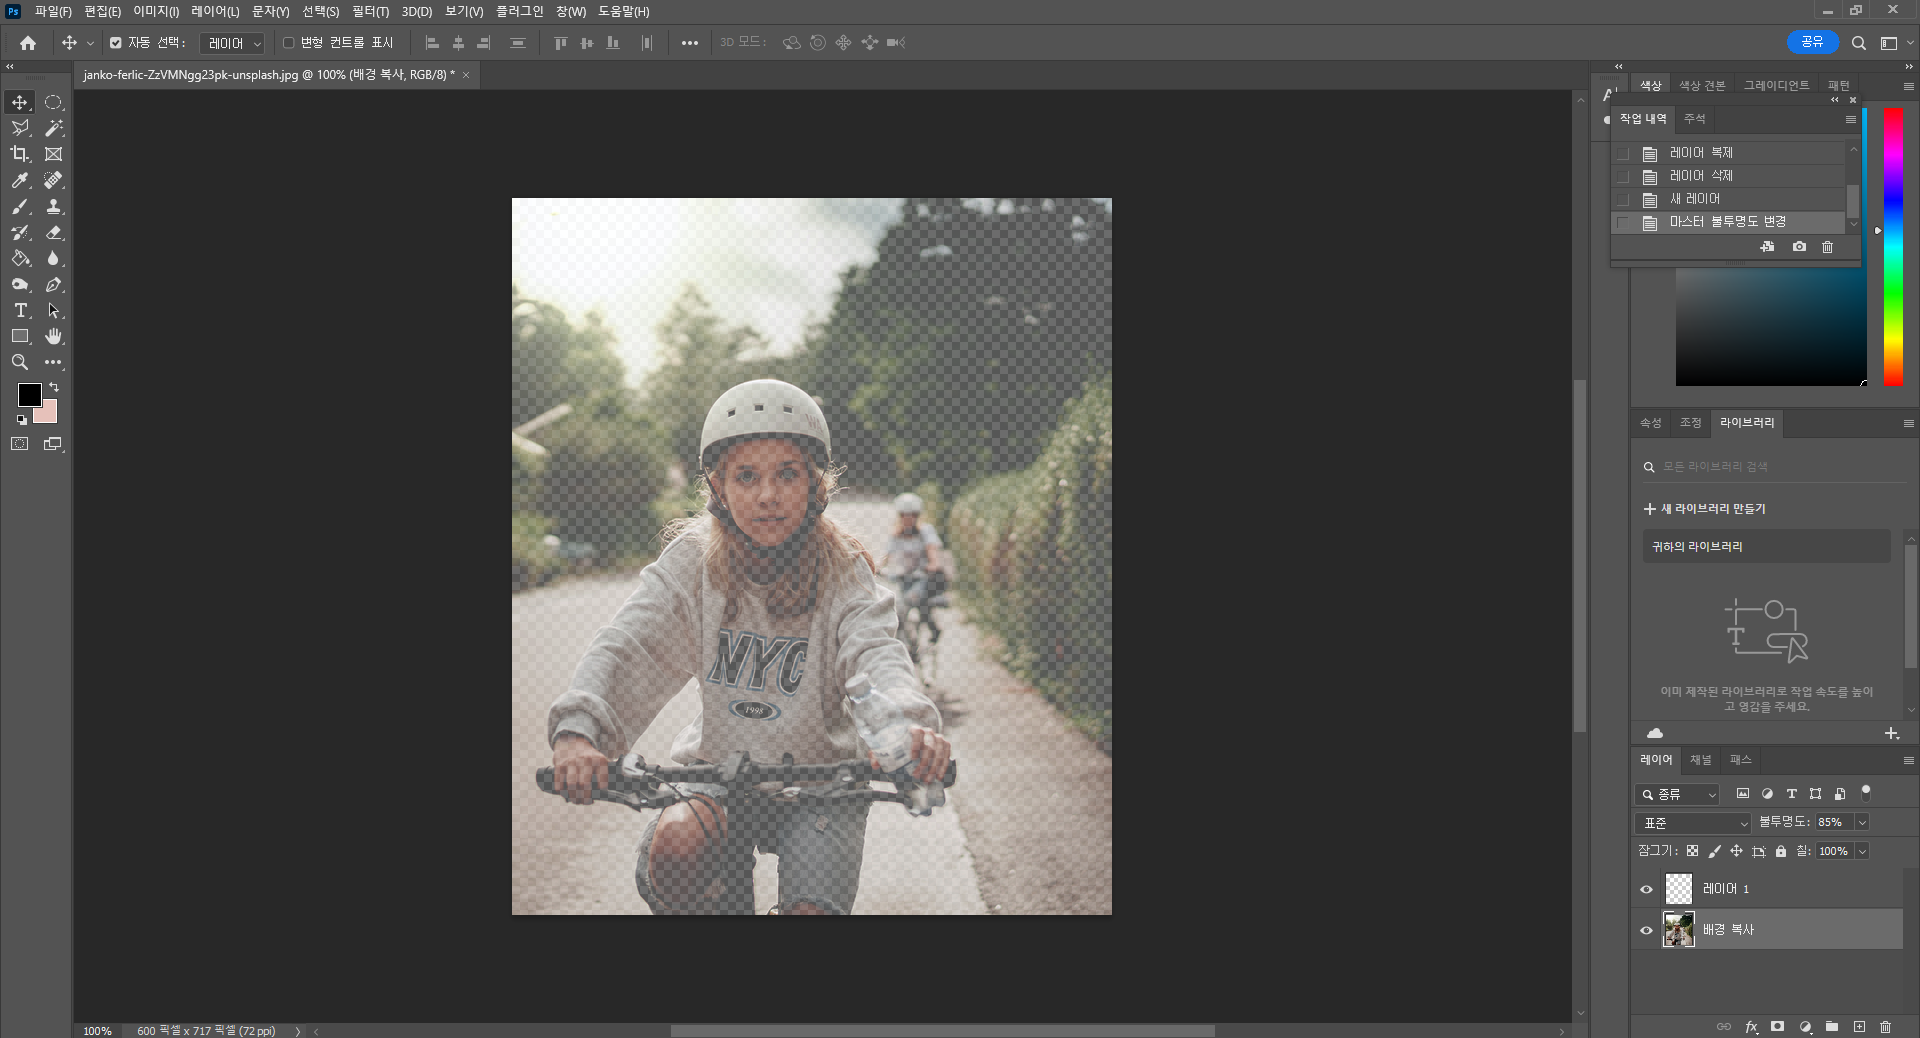
Task: Hide the 레이어 1 layer
Action: click(x=1646, y=889)
